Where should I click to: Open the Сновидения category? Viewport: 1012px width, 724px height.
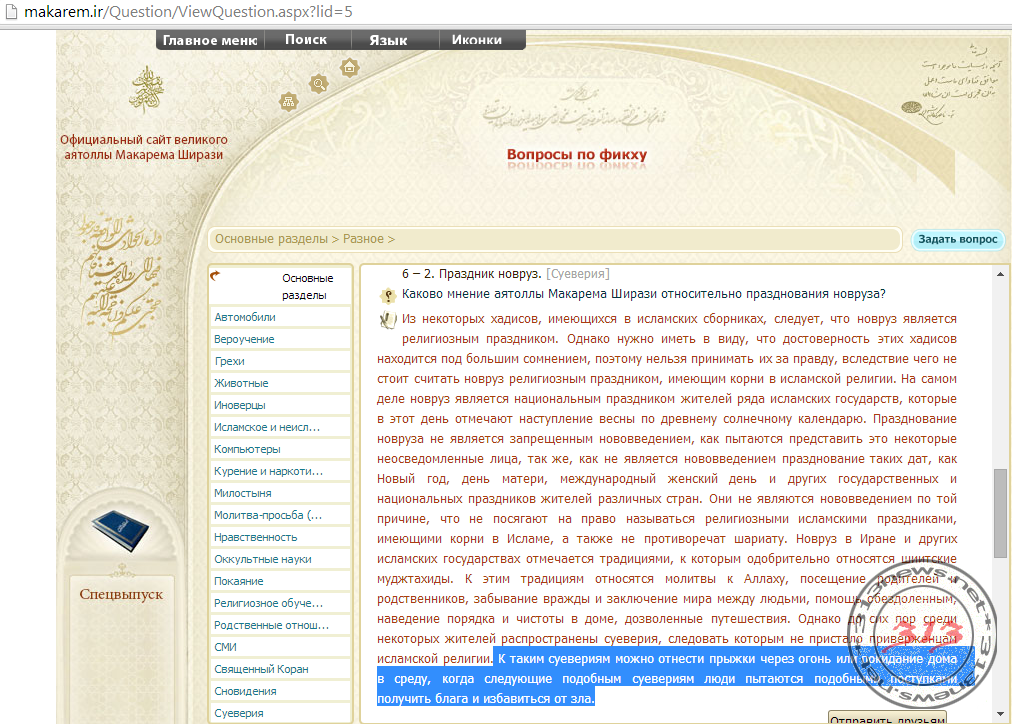281,691
